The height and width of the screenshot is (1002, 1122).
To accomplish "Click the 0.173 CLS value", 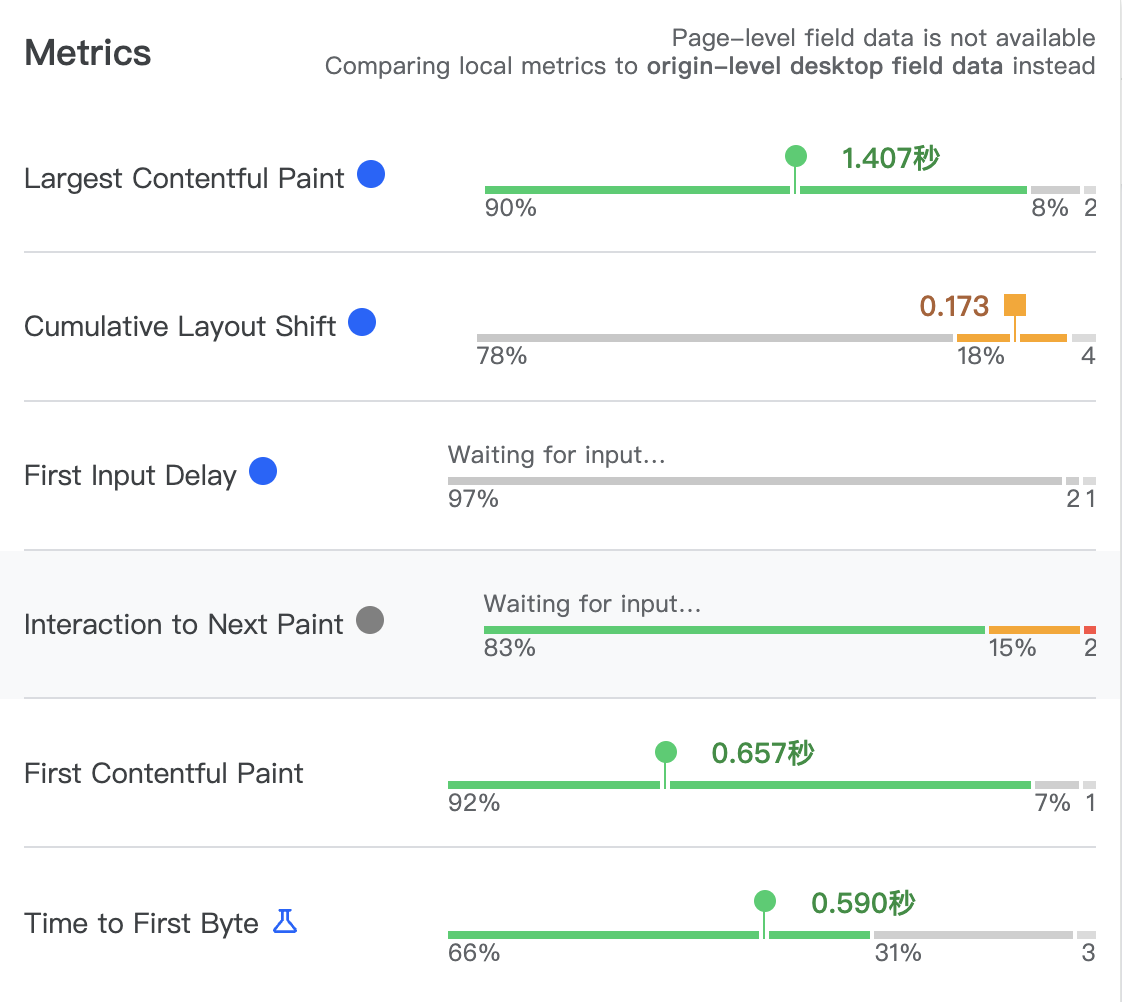I will click(954, 306).
